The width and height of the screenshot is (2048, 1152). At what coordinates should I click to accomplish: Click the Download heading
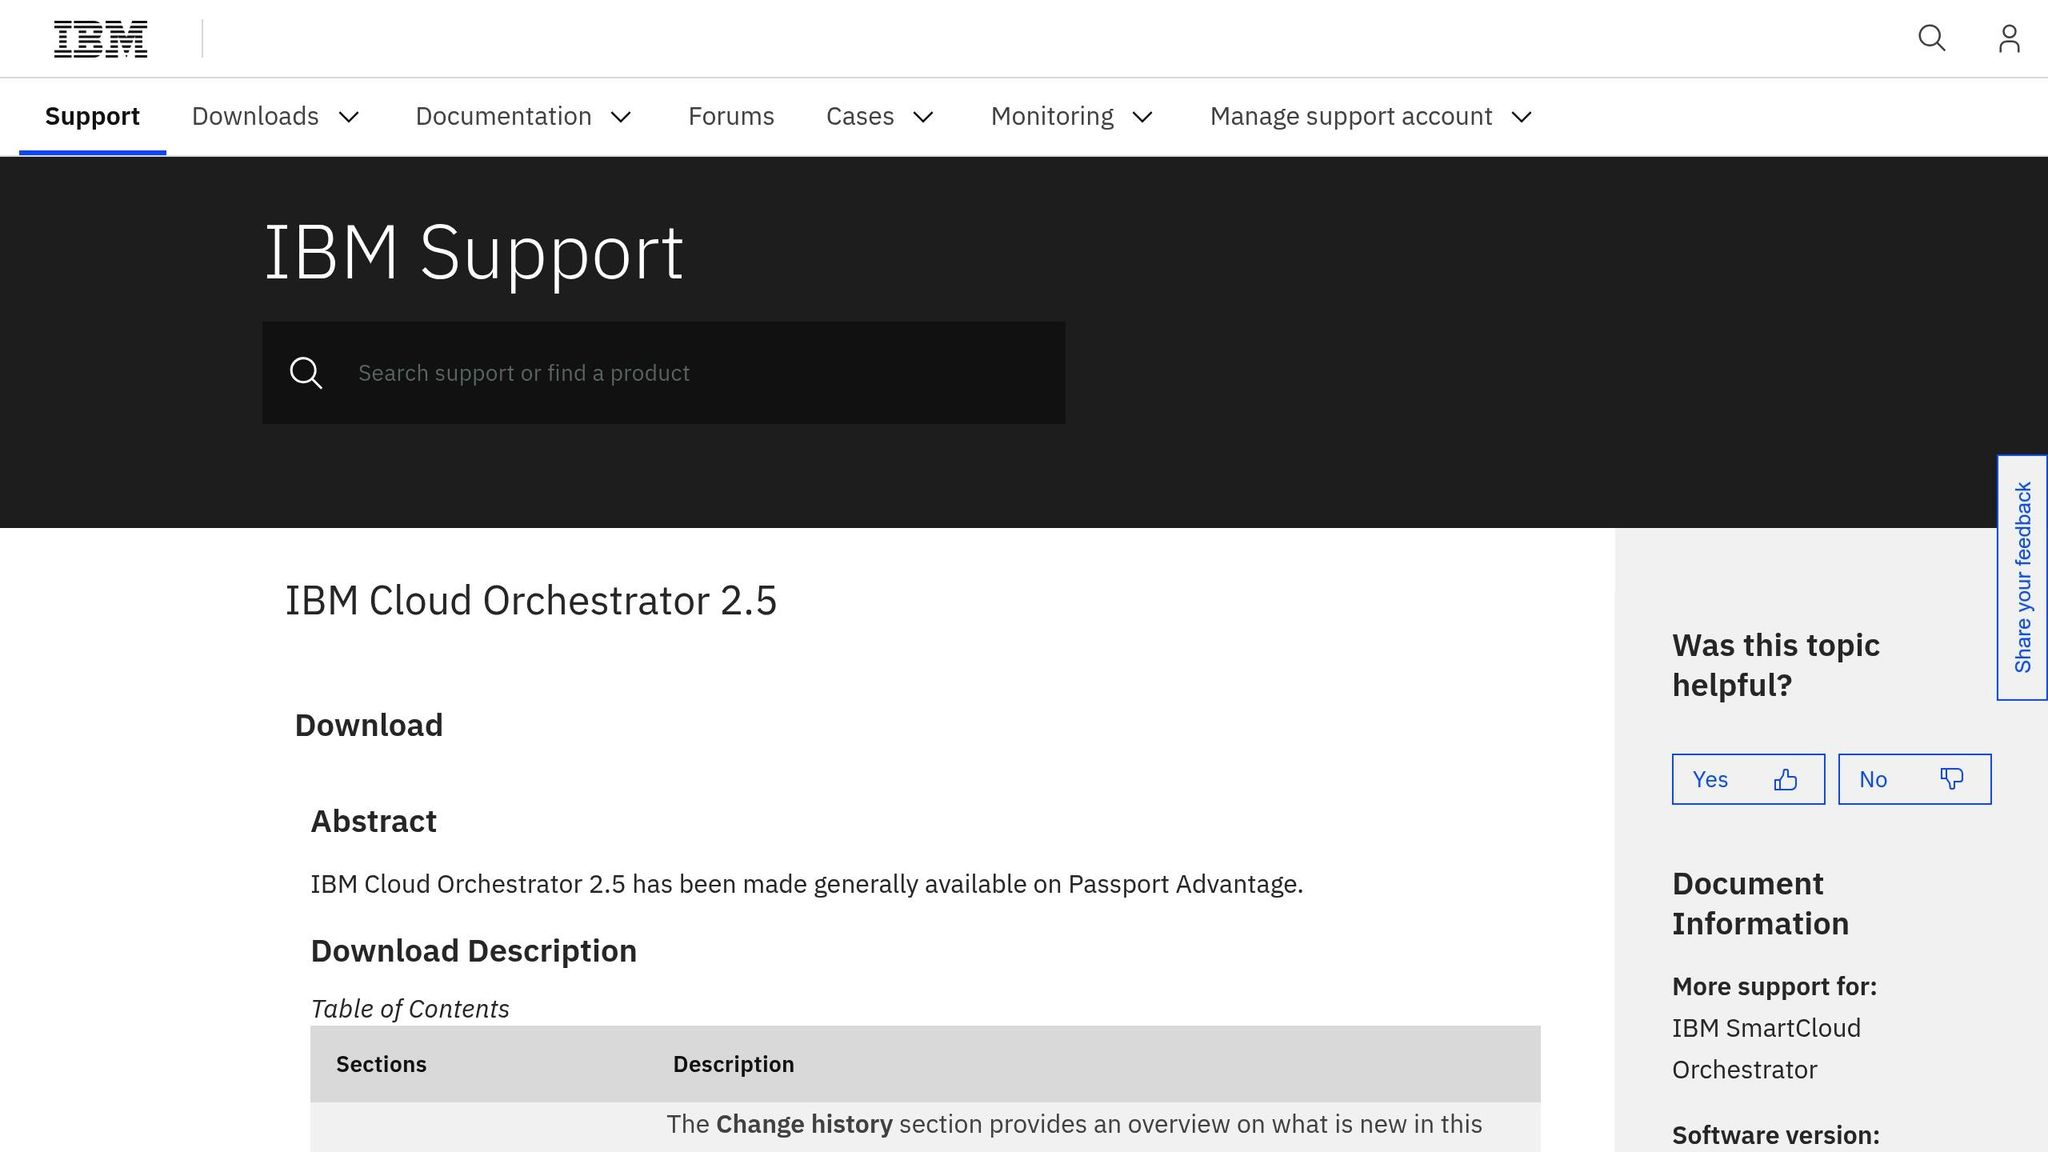click(x=369, y=725)
